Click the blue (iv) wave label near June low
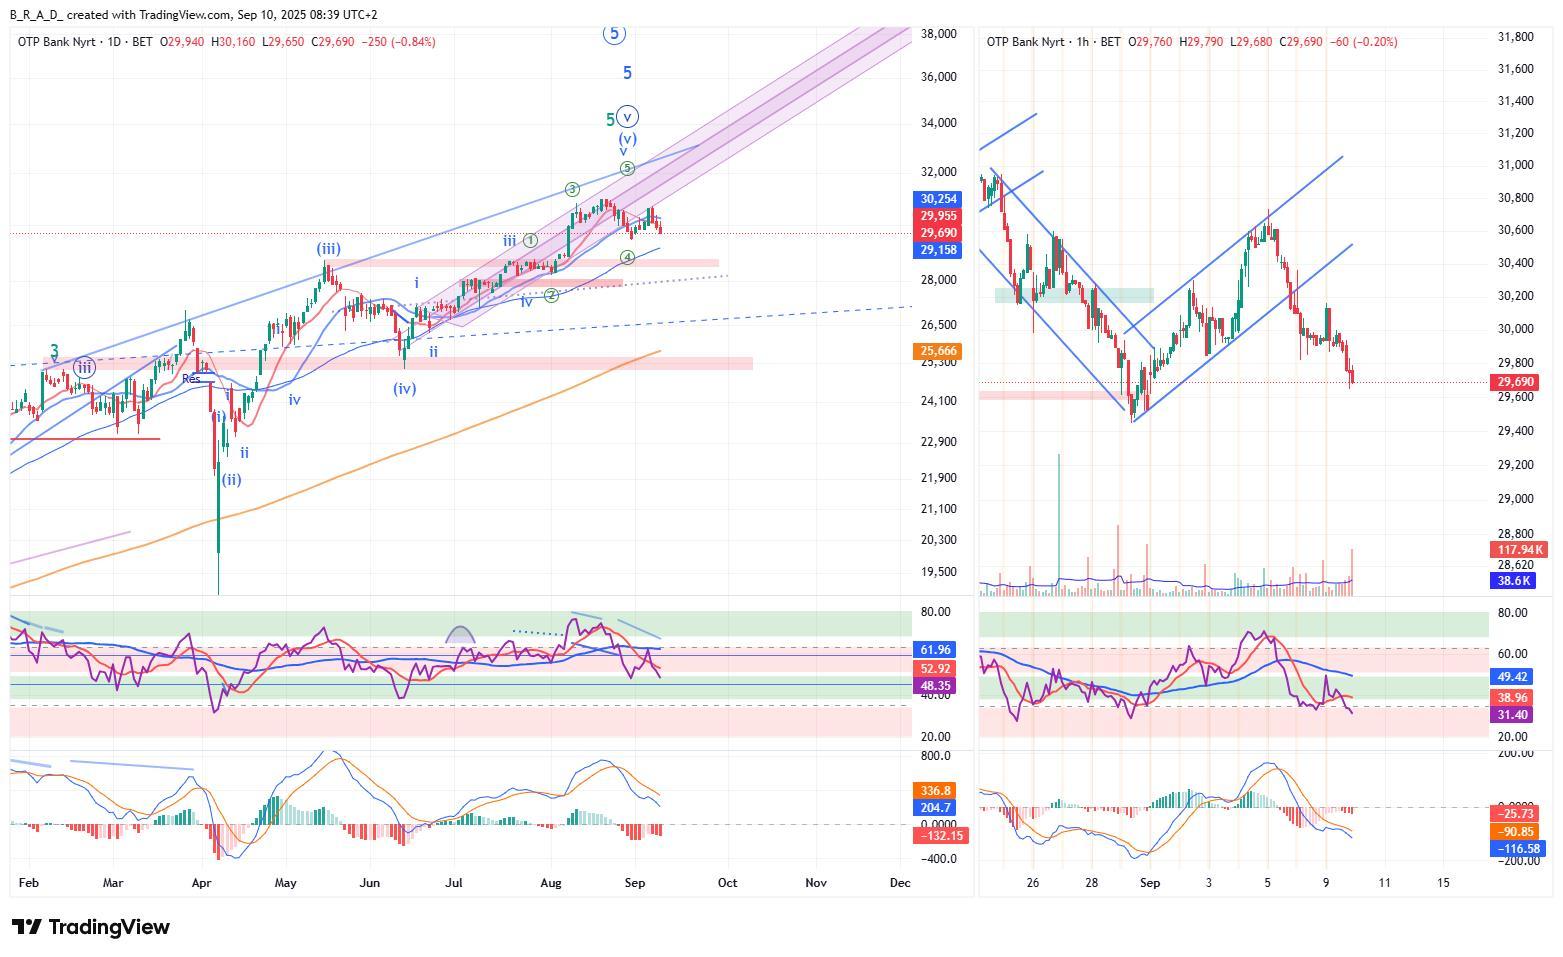1563x957 pixels. [x=404, y=388]
